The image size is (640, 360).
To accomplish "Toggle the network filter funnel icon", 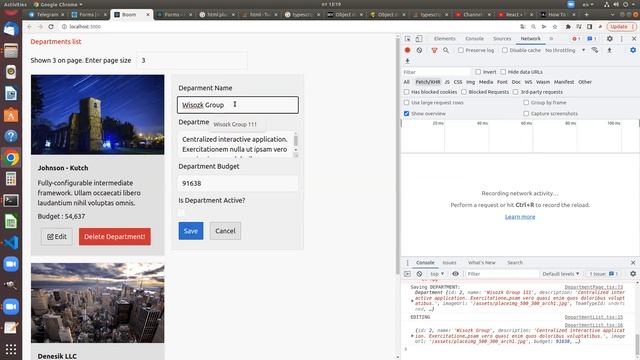I will pos(434,50).
